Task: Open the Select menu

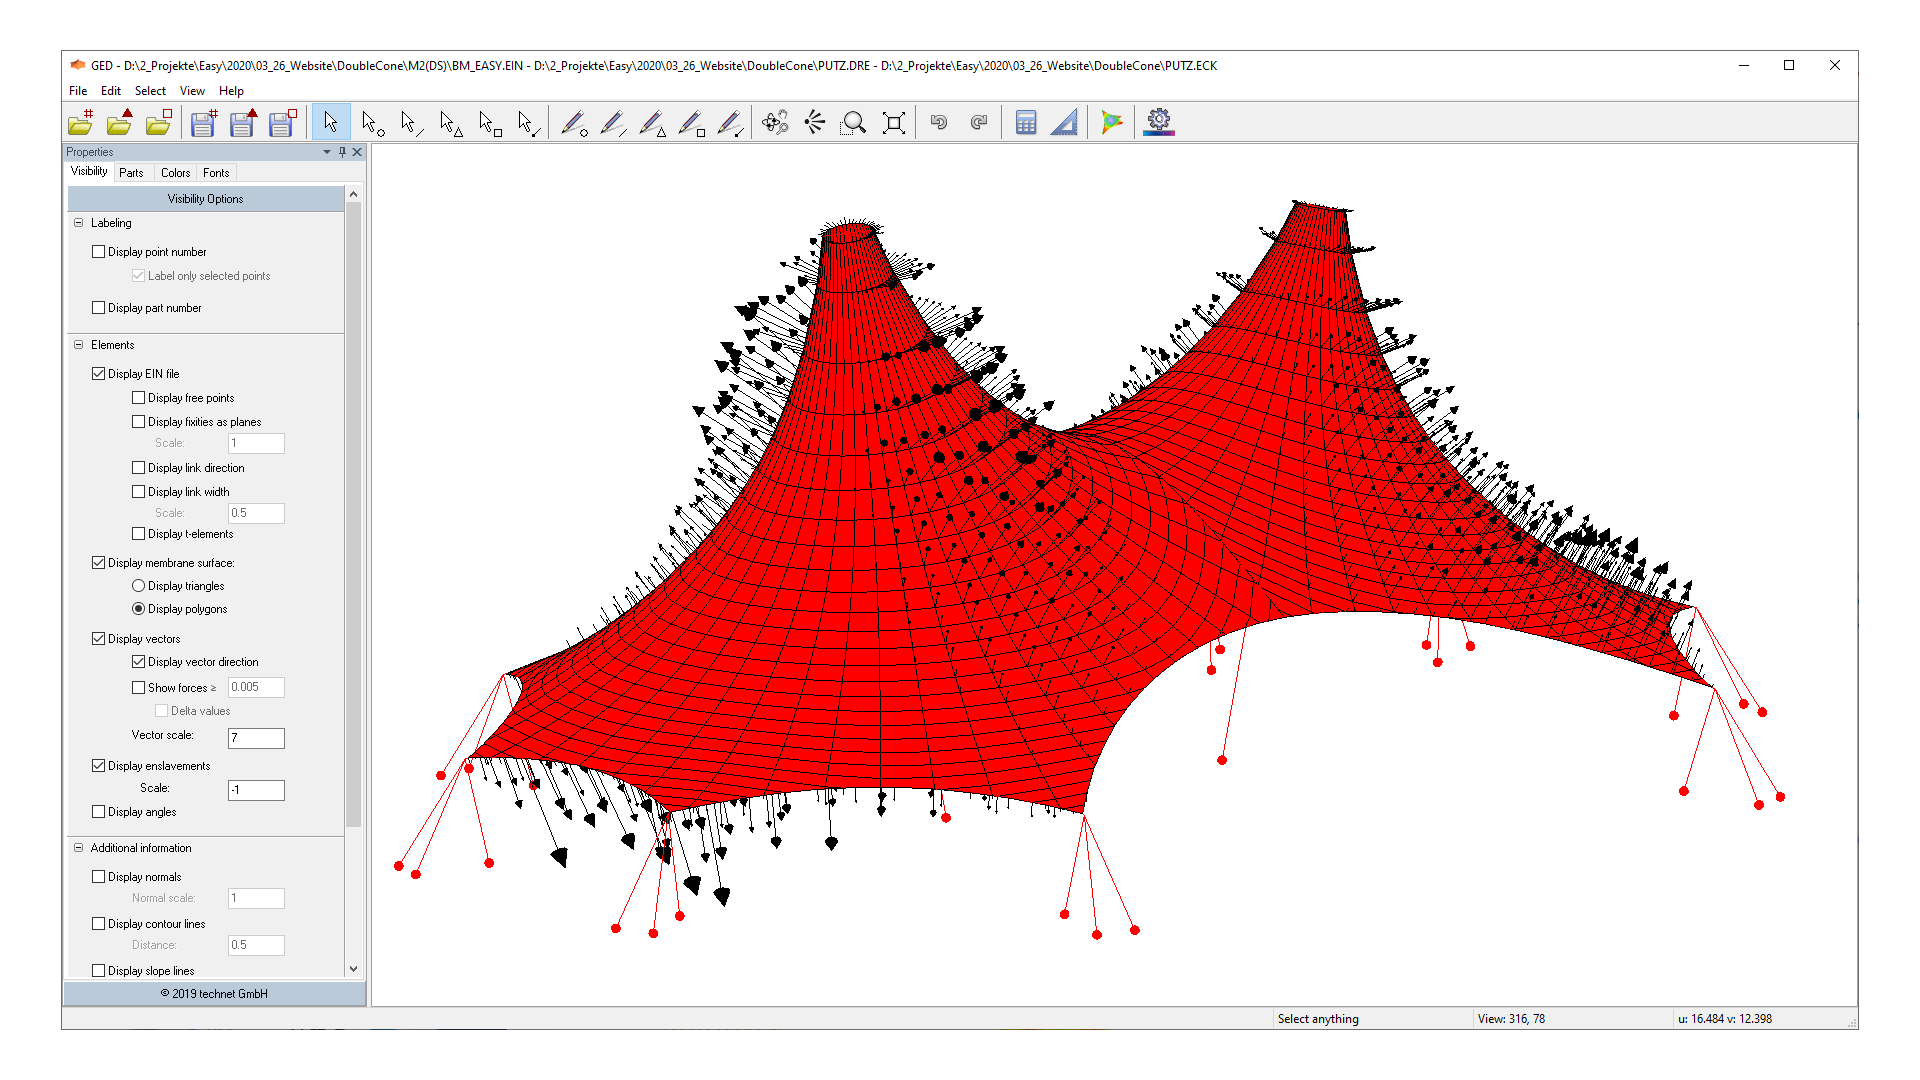Action: pyautogui.click(x=150, y=90)
